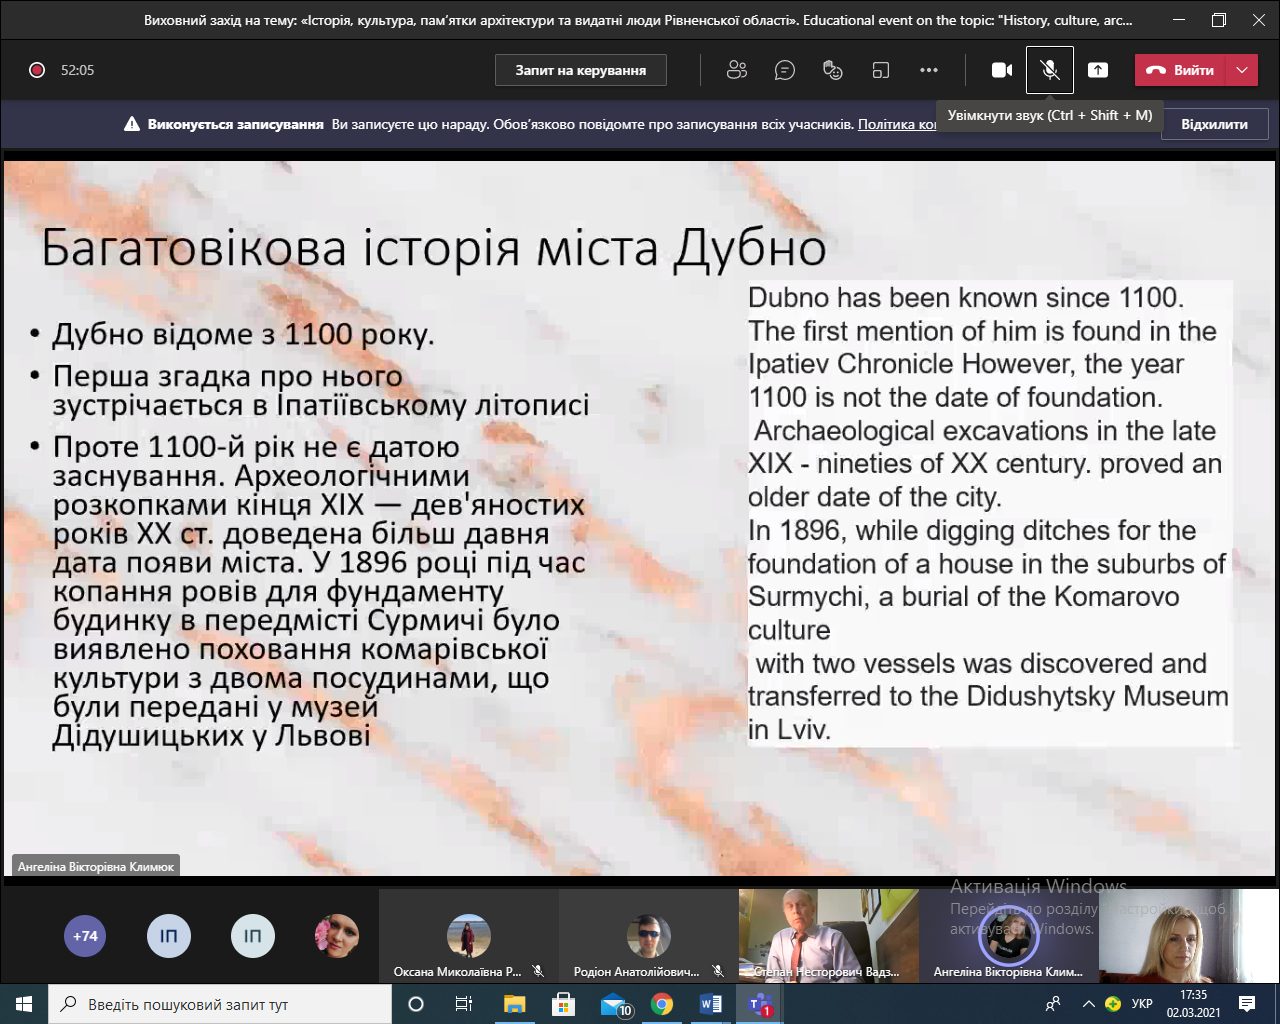Screen dimensions: 1280x1024
Task: Open the +74 additional participants overflow
Action: [85, 936]
